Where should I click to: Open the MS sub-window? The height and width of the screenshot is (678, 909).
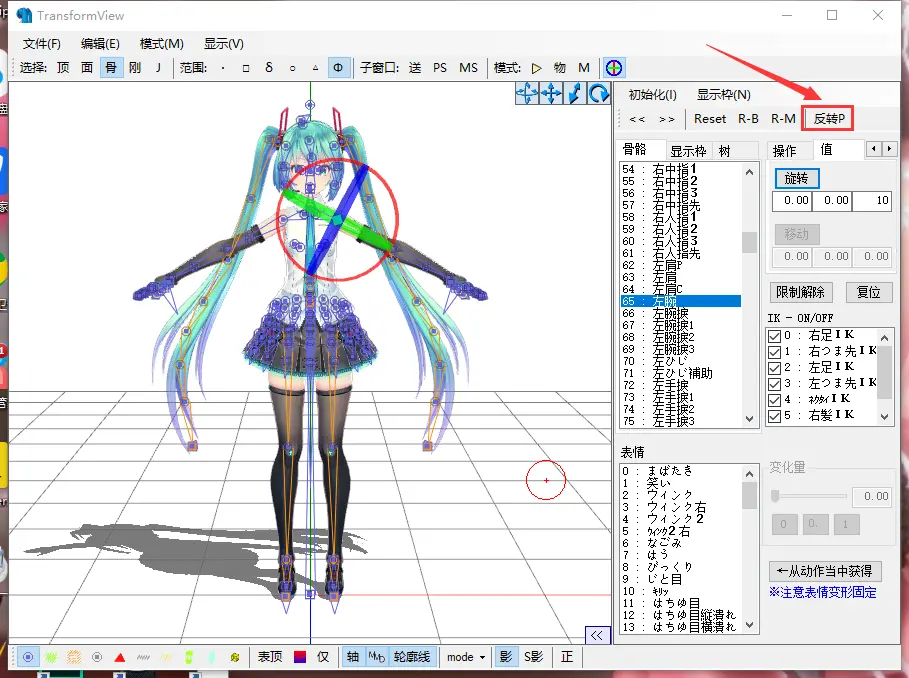[468, 68]
